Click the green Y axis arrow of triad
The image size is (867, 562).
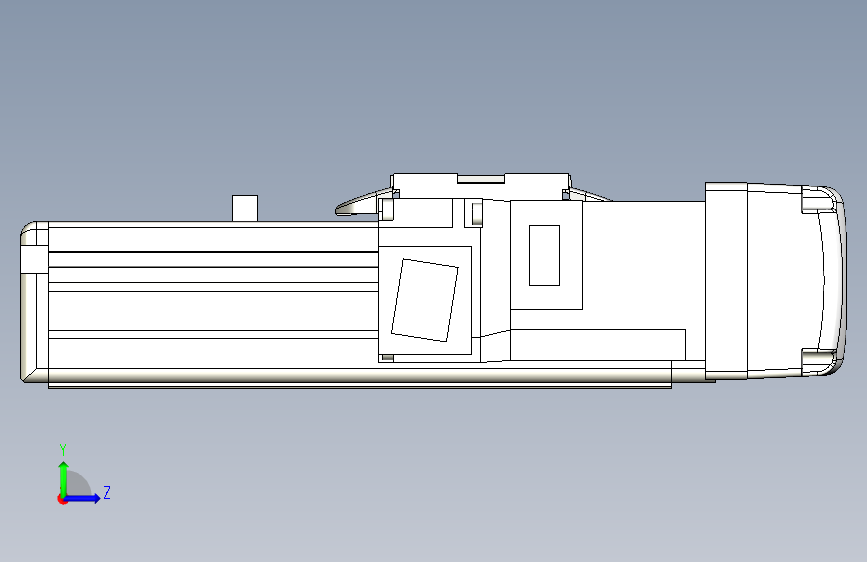click(64, 478)
